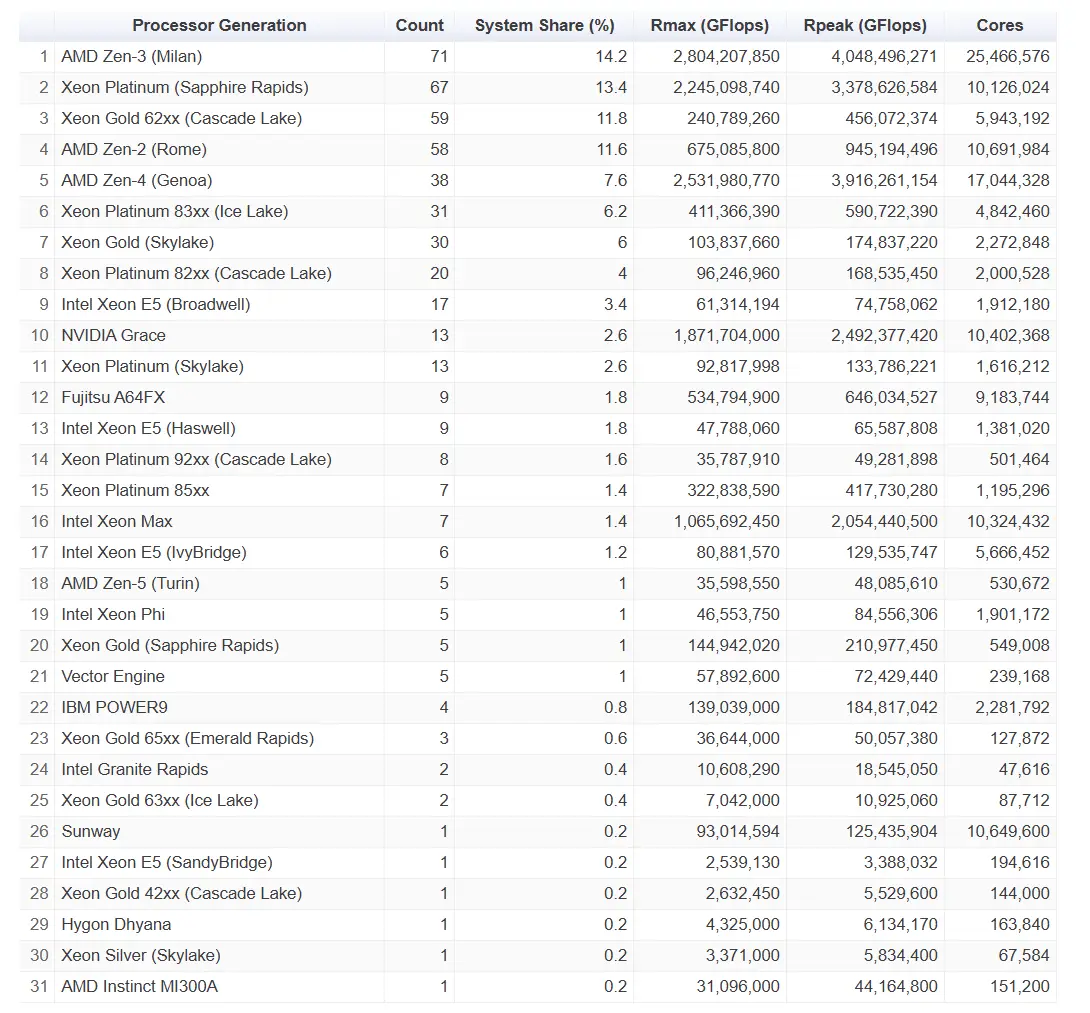Click the Vector Engine processor name

[x=113, y=676]
